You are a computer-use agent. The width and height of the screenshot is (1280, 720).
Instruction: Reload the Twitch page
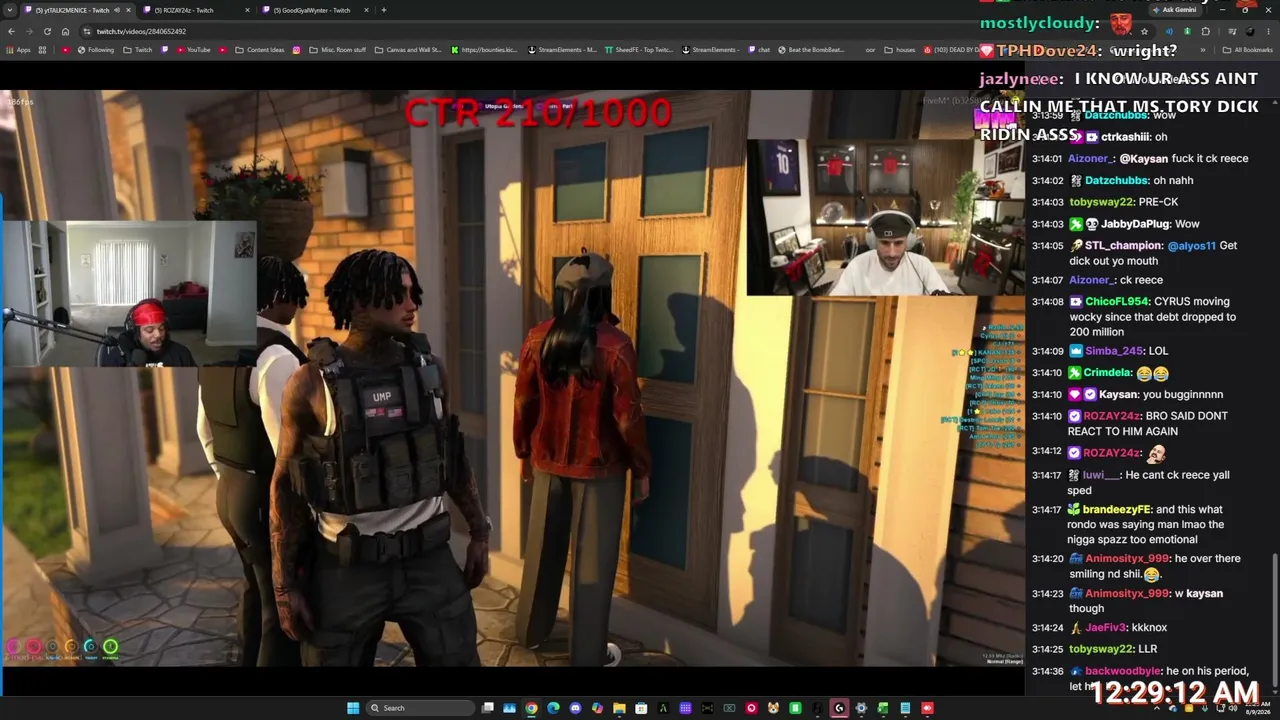(x=47, y=31)
